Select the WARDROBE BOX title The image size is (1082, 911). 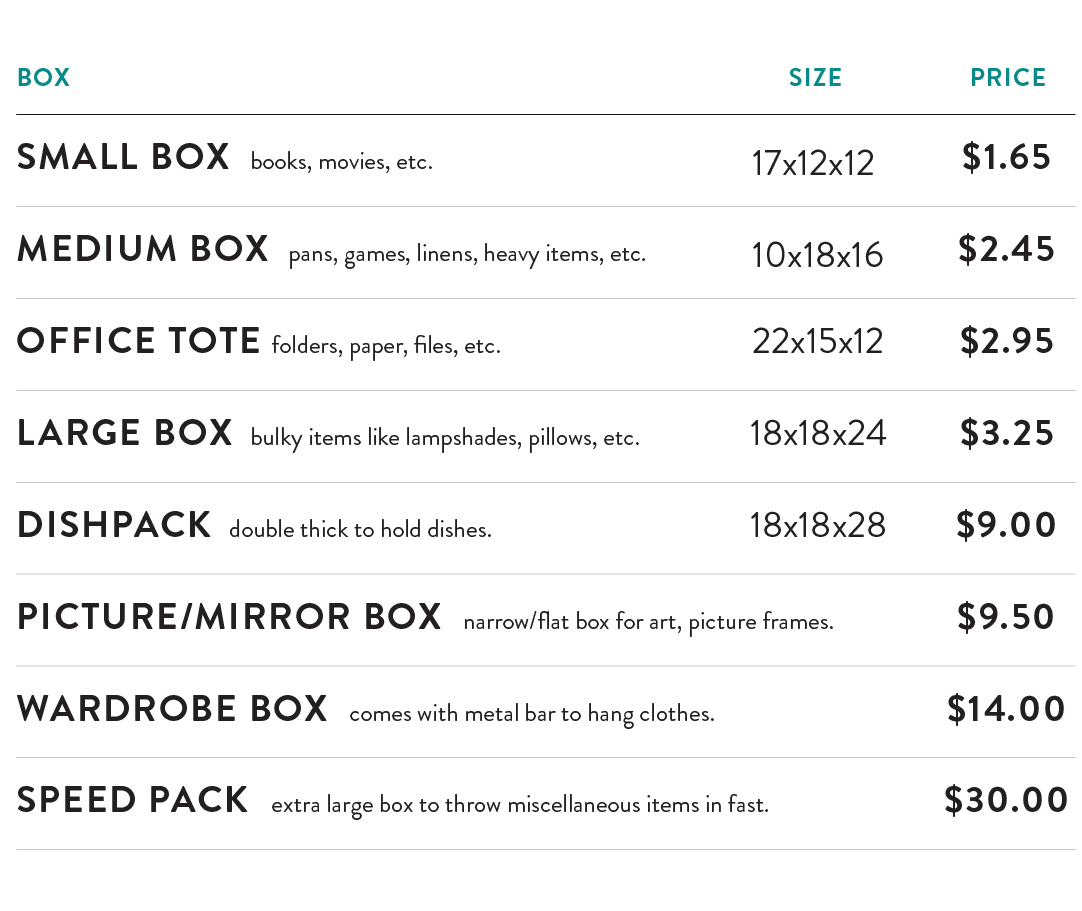(172, 709)
